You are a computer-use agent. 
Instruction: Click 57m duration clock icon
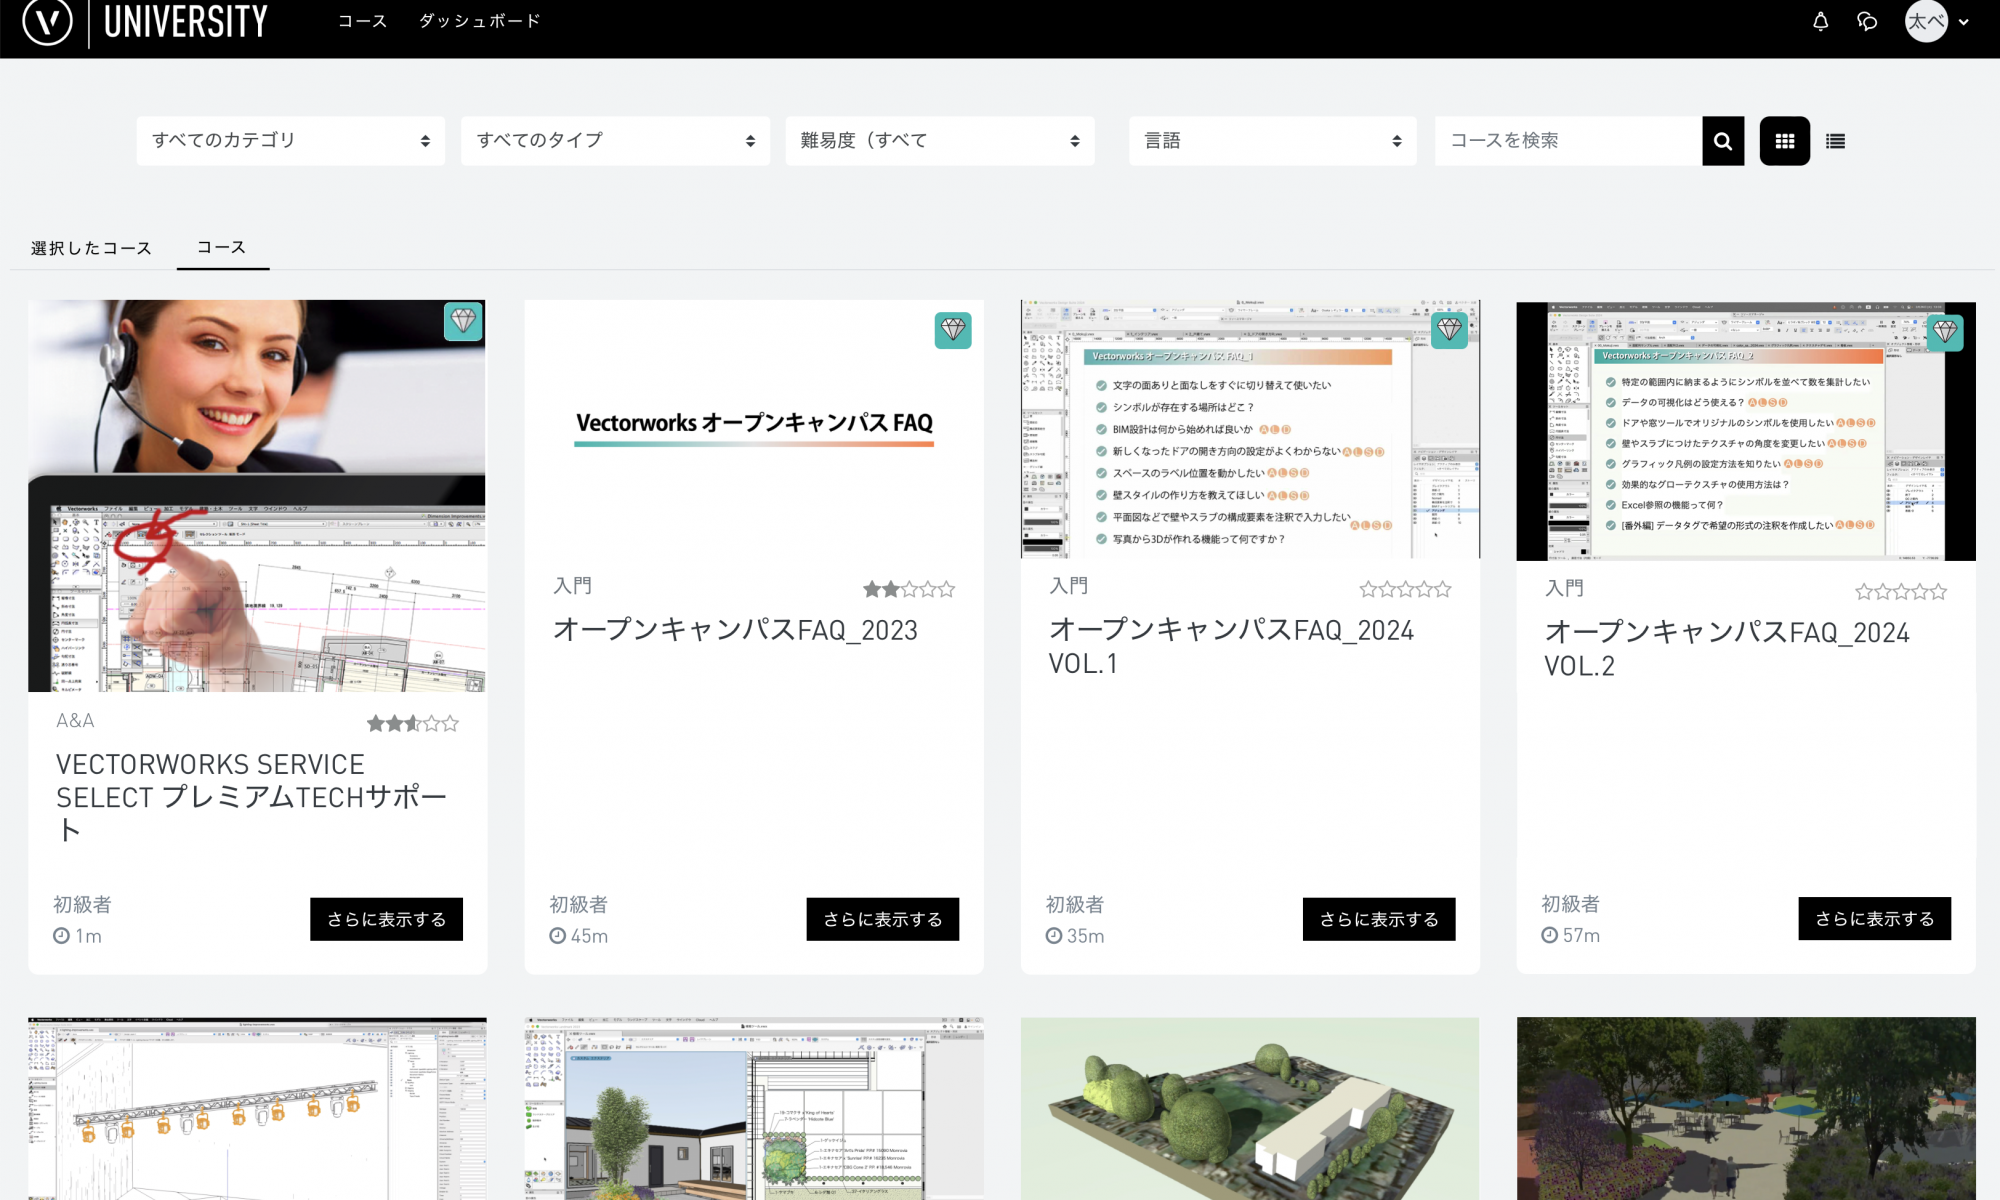pos(1549,935)
